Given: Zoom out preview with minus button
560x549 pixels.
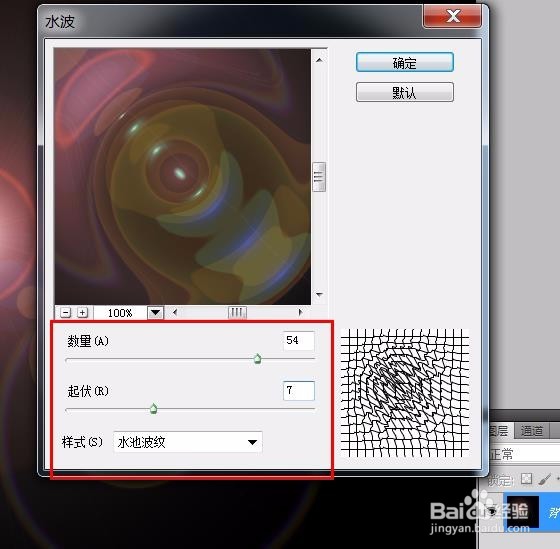Looking at the screenshot, I should tap(65, 313).
